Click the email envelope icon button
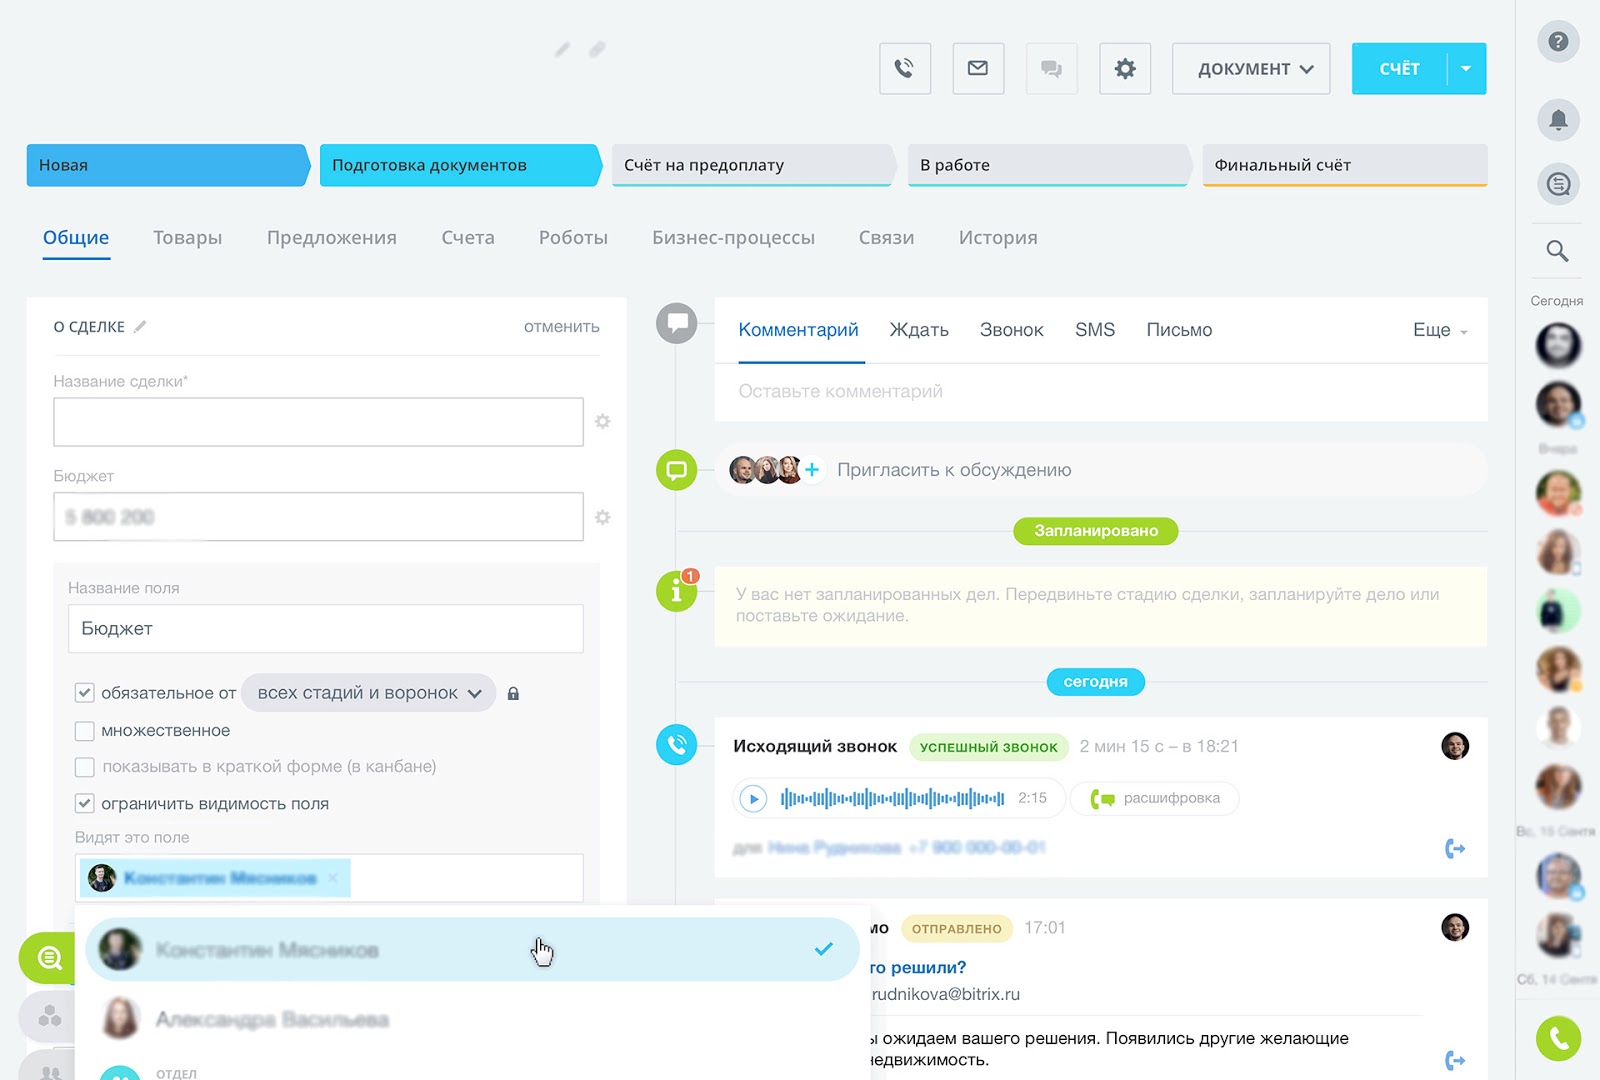Viewport: 1600px width, 1080px height. 978,69
